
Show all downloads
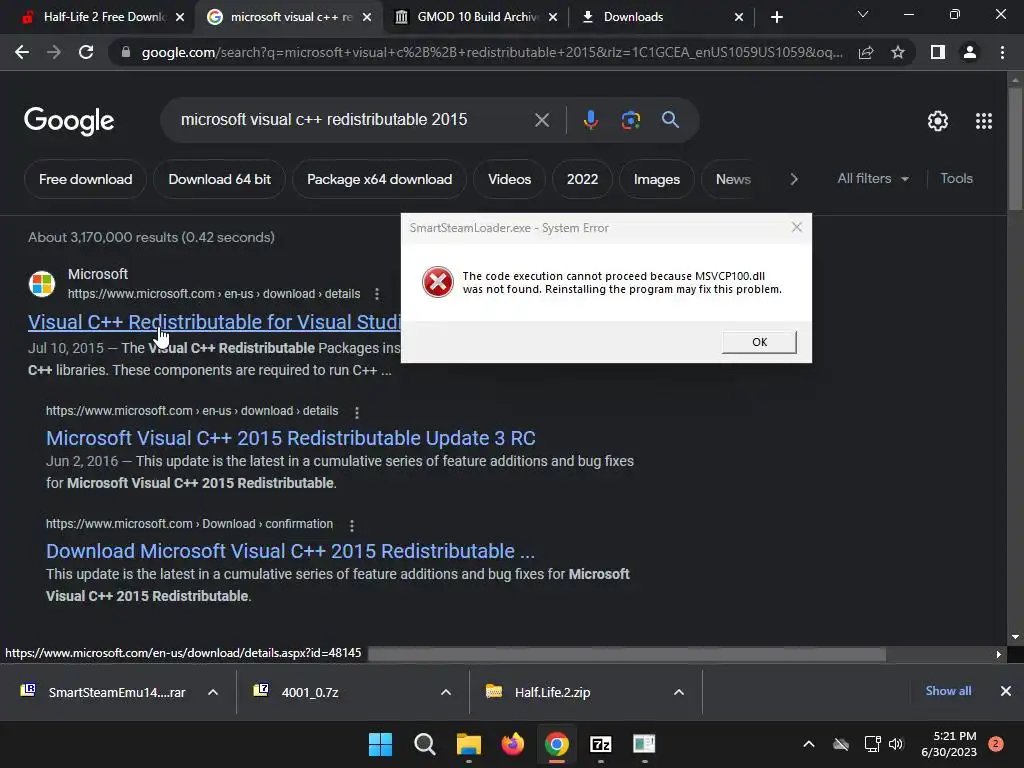coord(948,691)
